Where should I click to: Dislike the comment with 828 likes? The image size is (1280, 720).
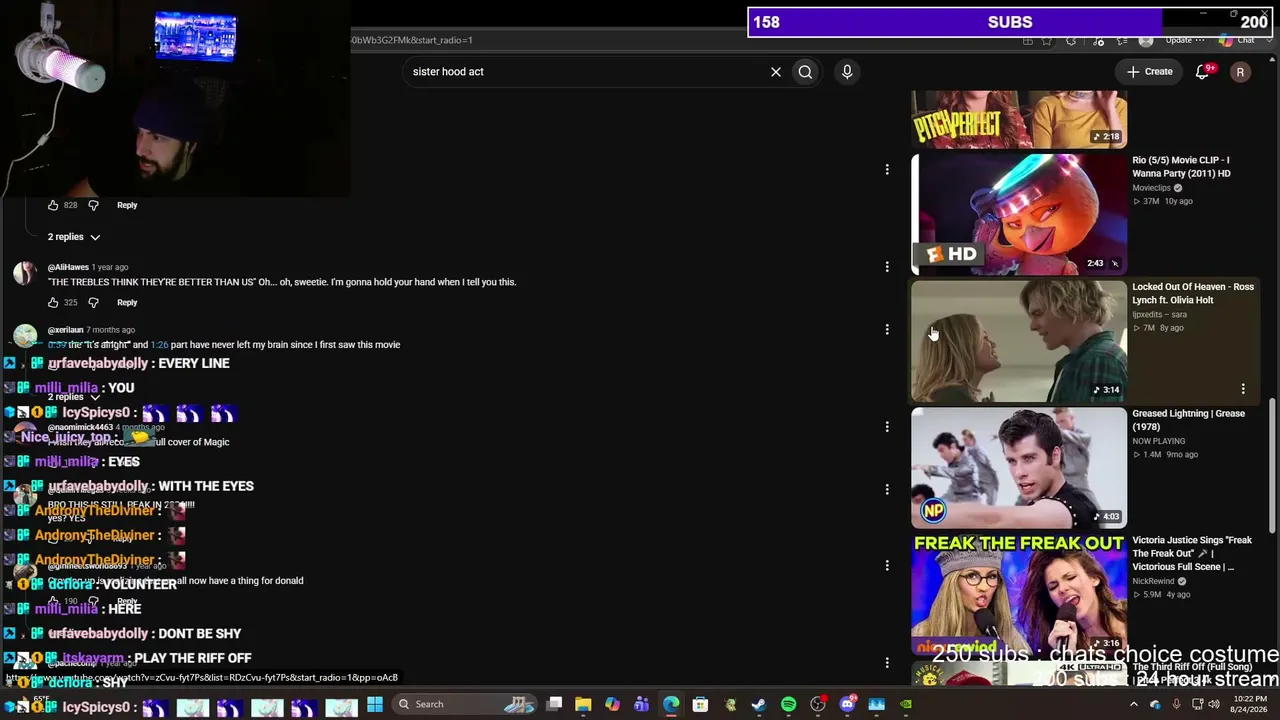(93, 205)
